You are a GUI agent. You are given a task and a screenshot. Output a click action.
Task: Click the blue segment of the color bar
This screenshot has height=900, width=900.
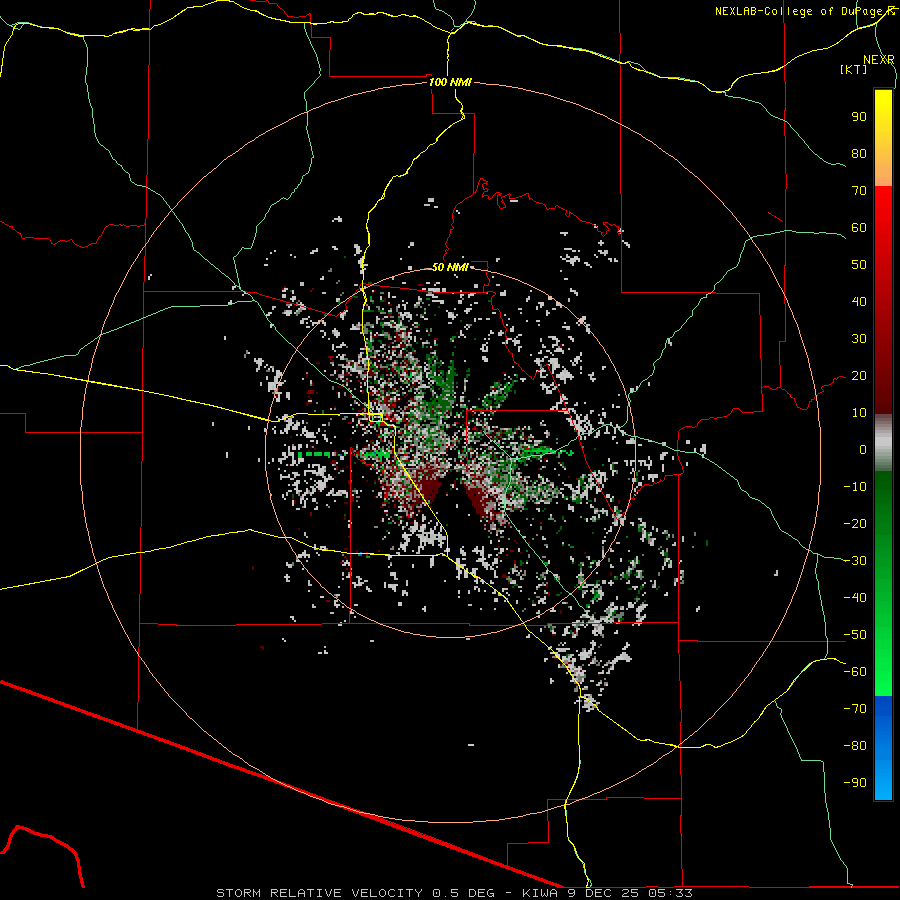[883, 748]
